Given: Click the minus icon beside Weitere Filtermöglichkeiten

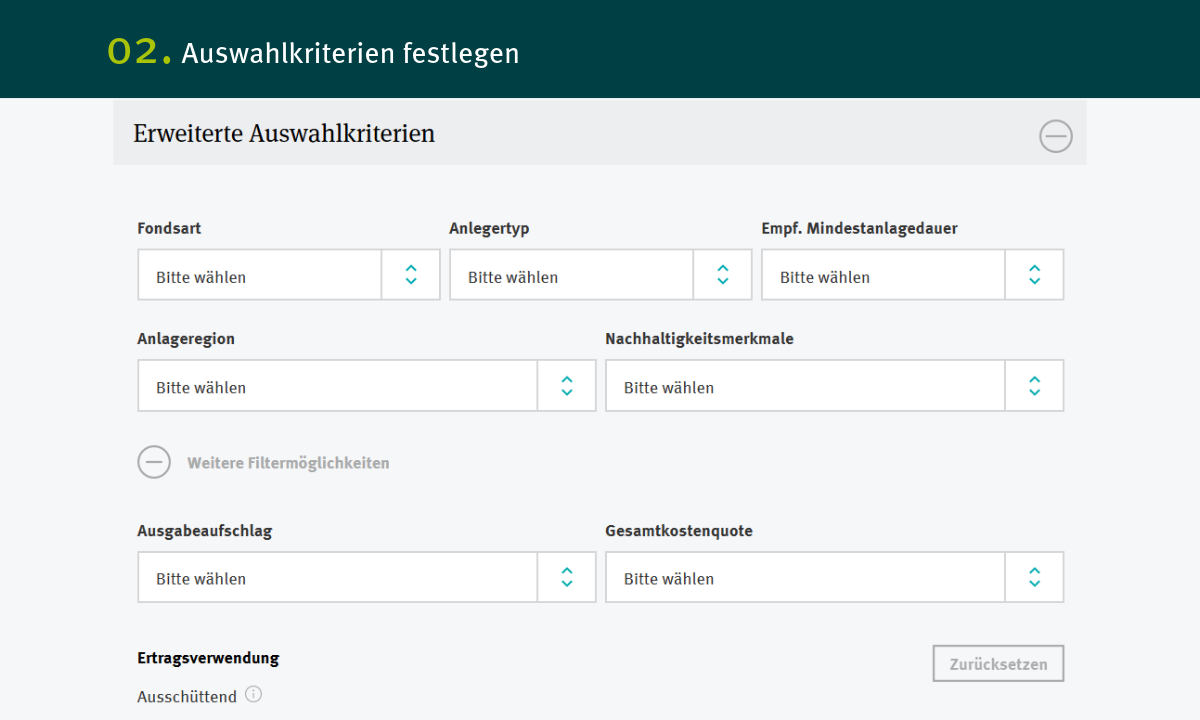Looking at the screenshot, I should pyautogui.click(x=154, y=462).
